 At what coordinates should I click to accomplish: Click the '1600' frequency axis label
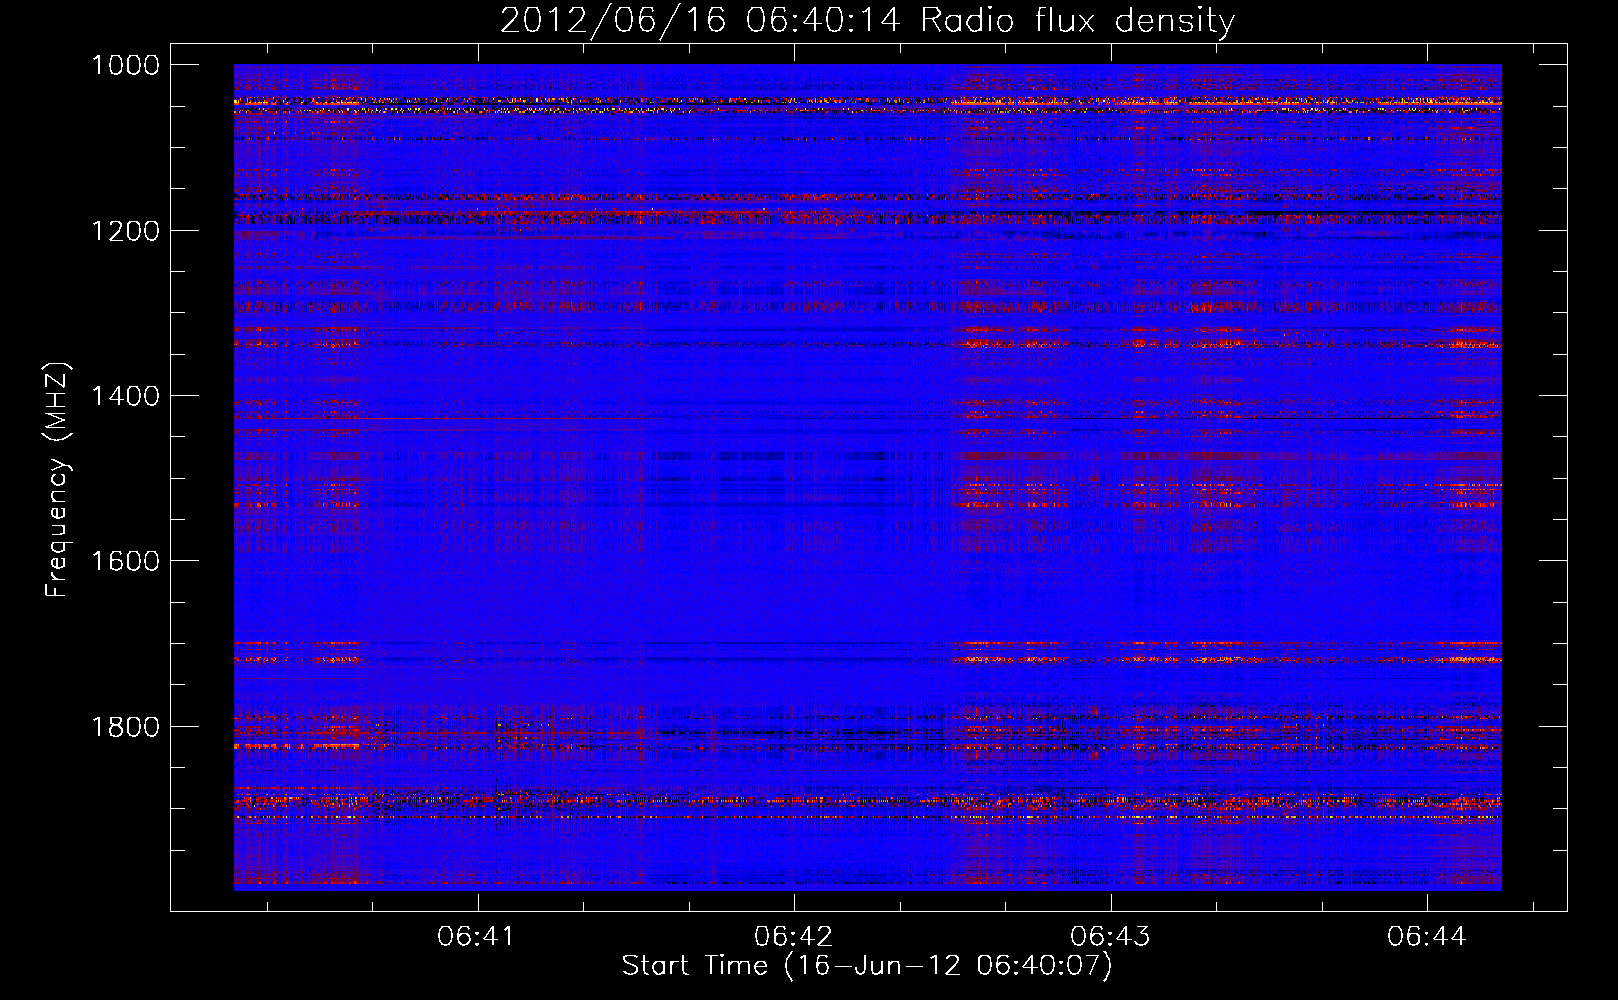pos(125,561)
